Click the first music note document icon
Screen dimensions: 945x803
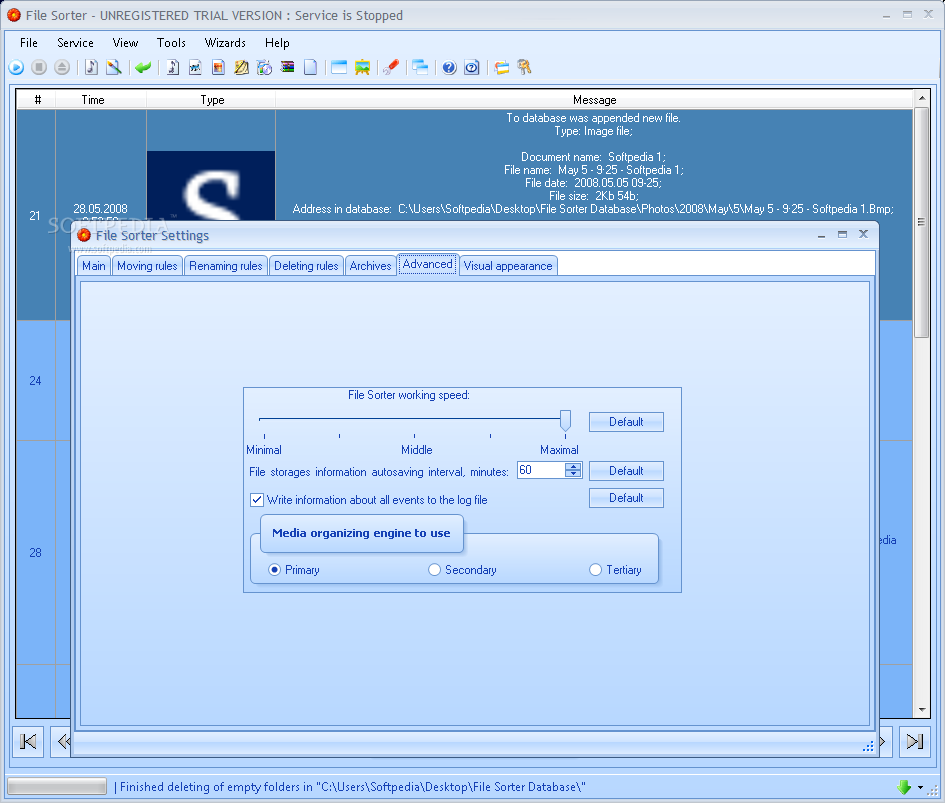click(92, 68)
